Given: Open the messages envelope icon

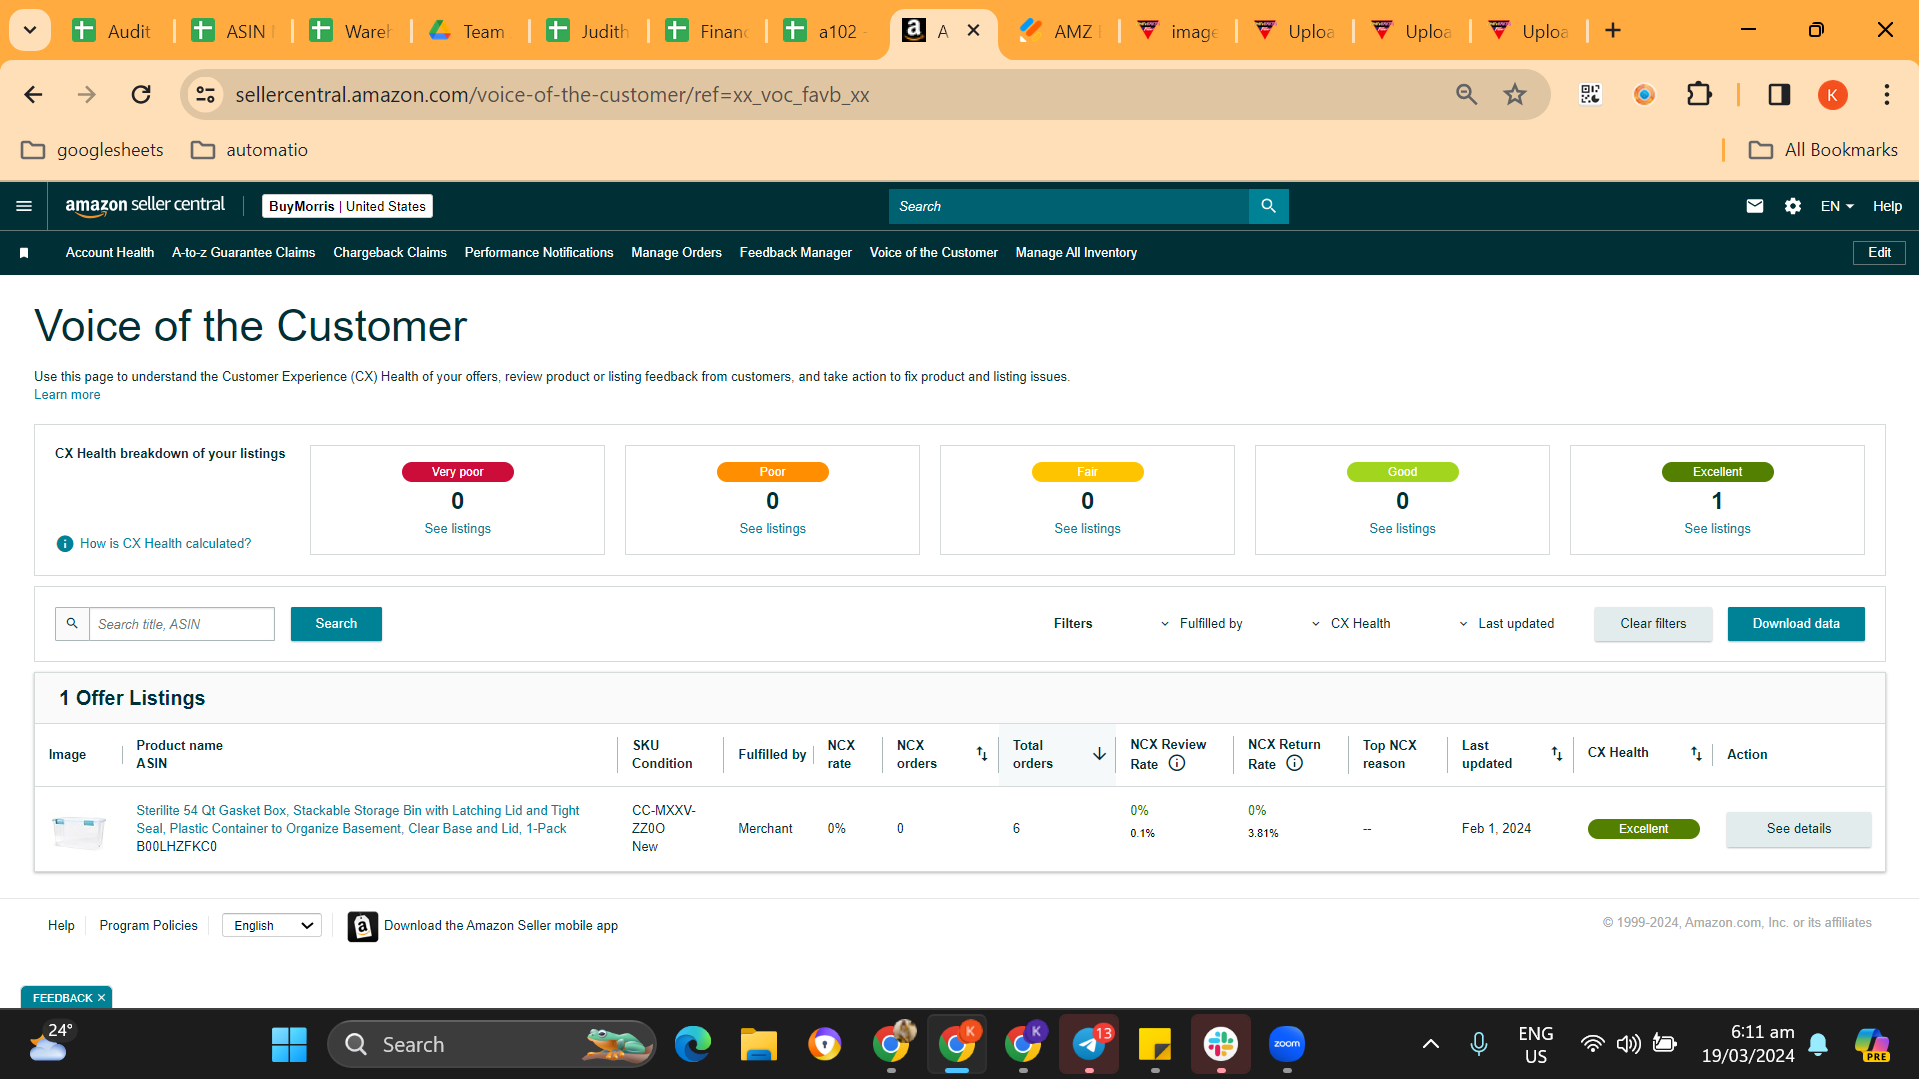Looking at the screenshot, I should [1754, 206].
